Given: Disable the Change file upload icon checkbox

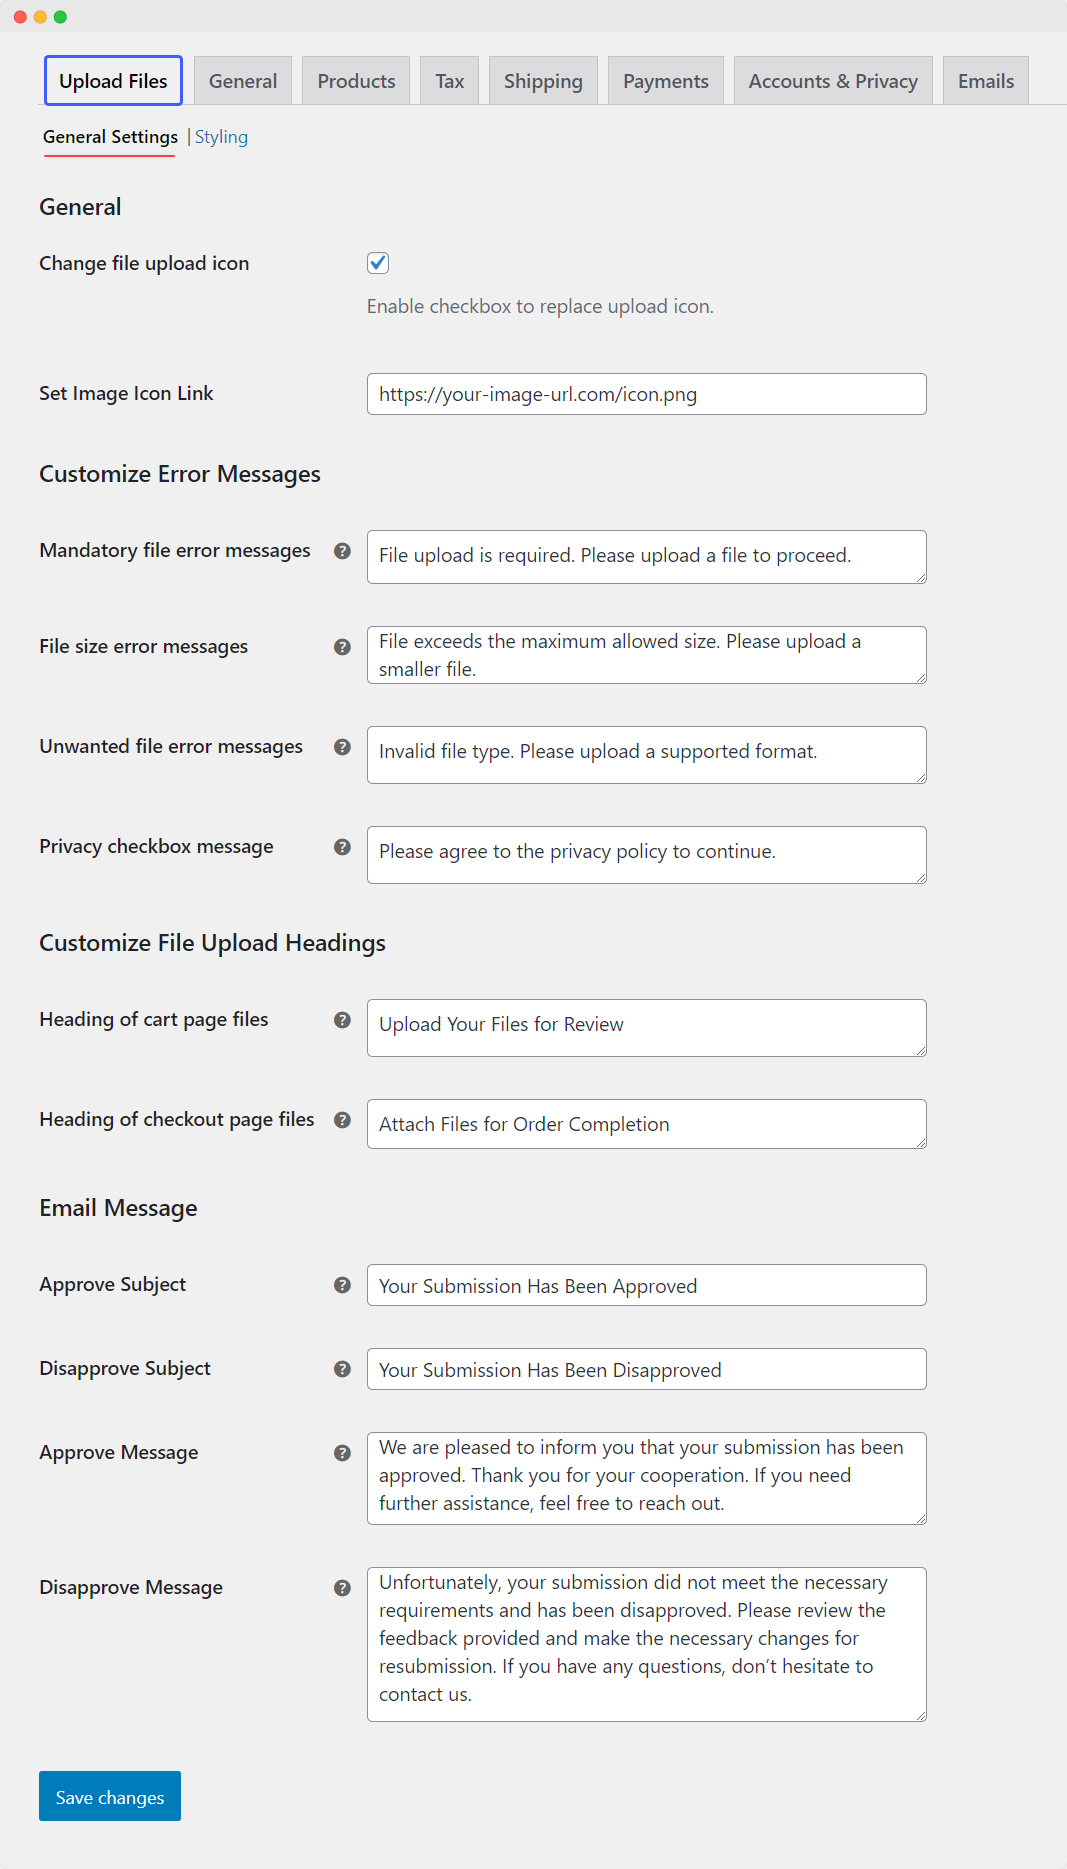Looking at the screenshot, I should coord(377,262).
